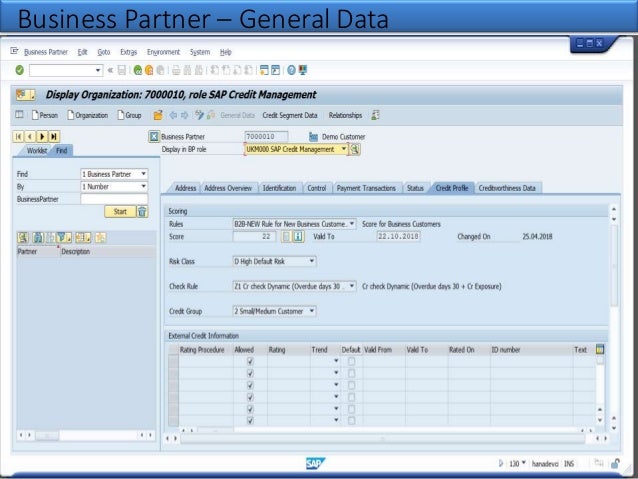
Task: Switch to the Creditworthiness Data tab
Action: click(507, 188)
